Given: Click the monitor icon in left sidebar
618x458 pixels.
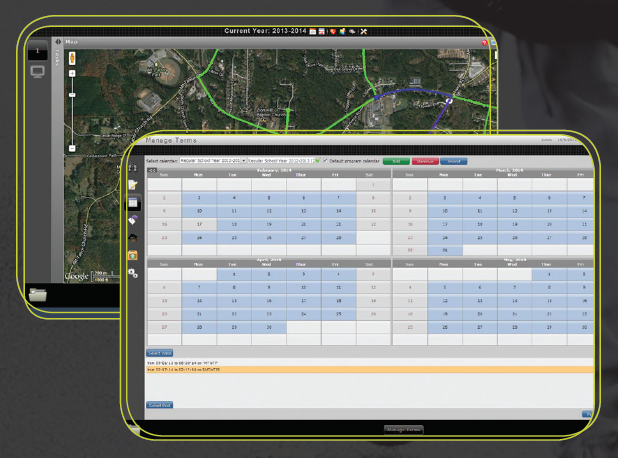Looking at the screenshot, I should (37, 72).
